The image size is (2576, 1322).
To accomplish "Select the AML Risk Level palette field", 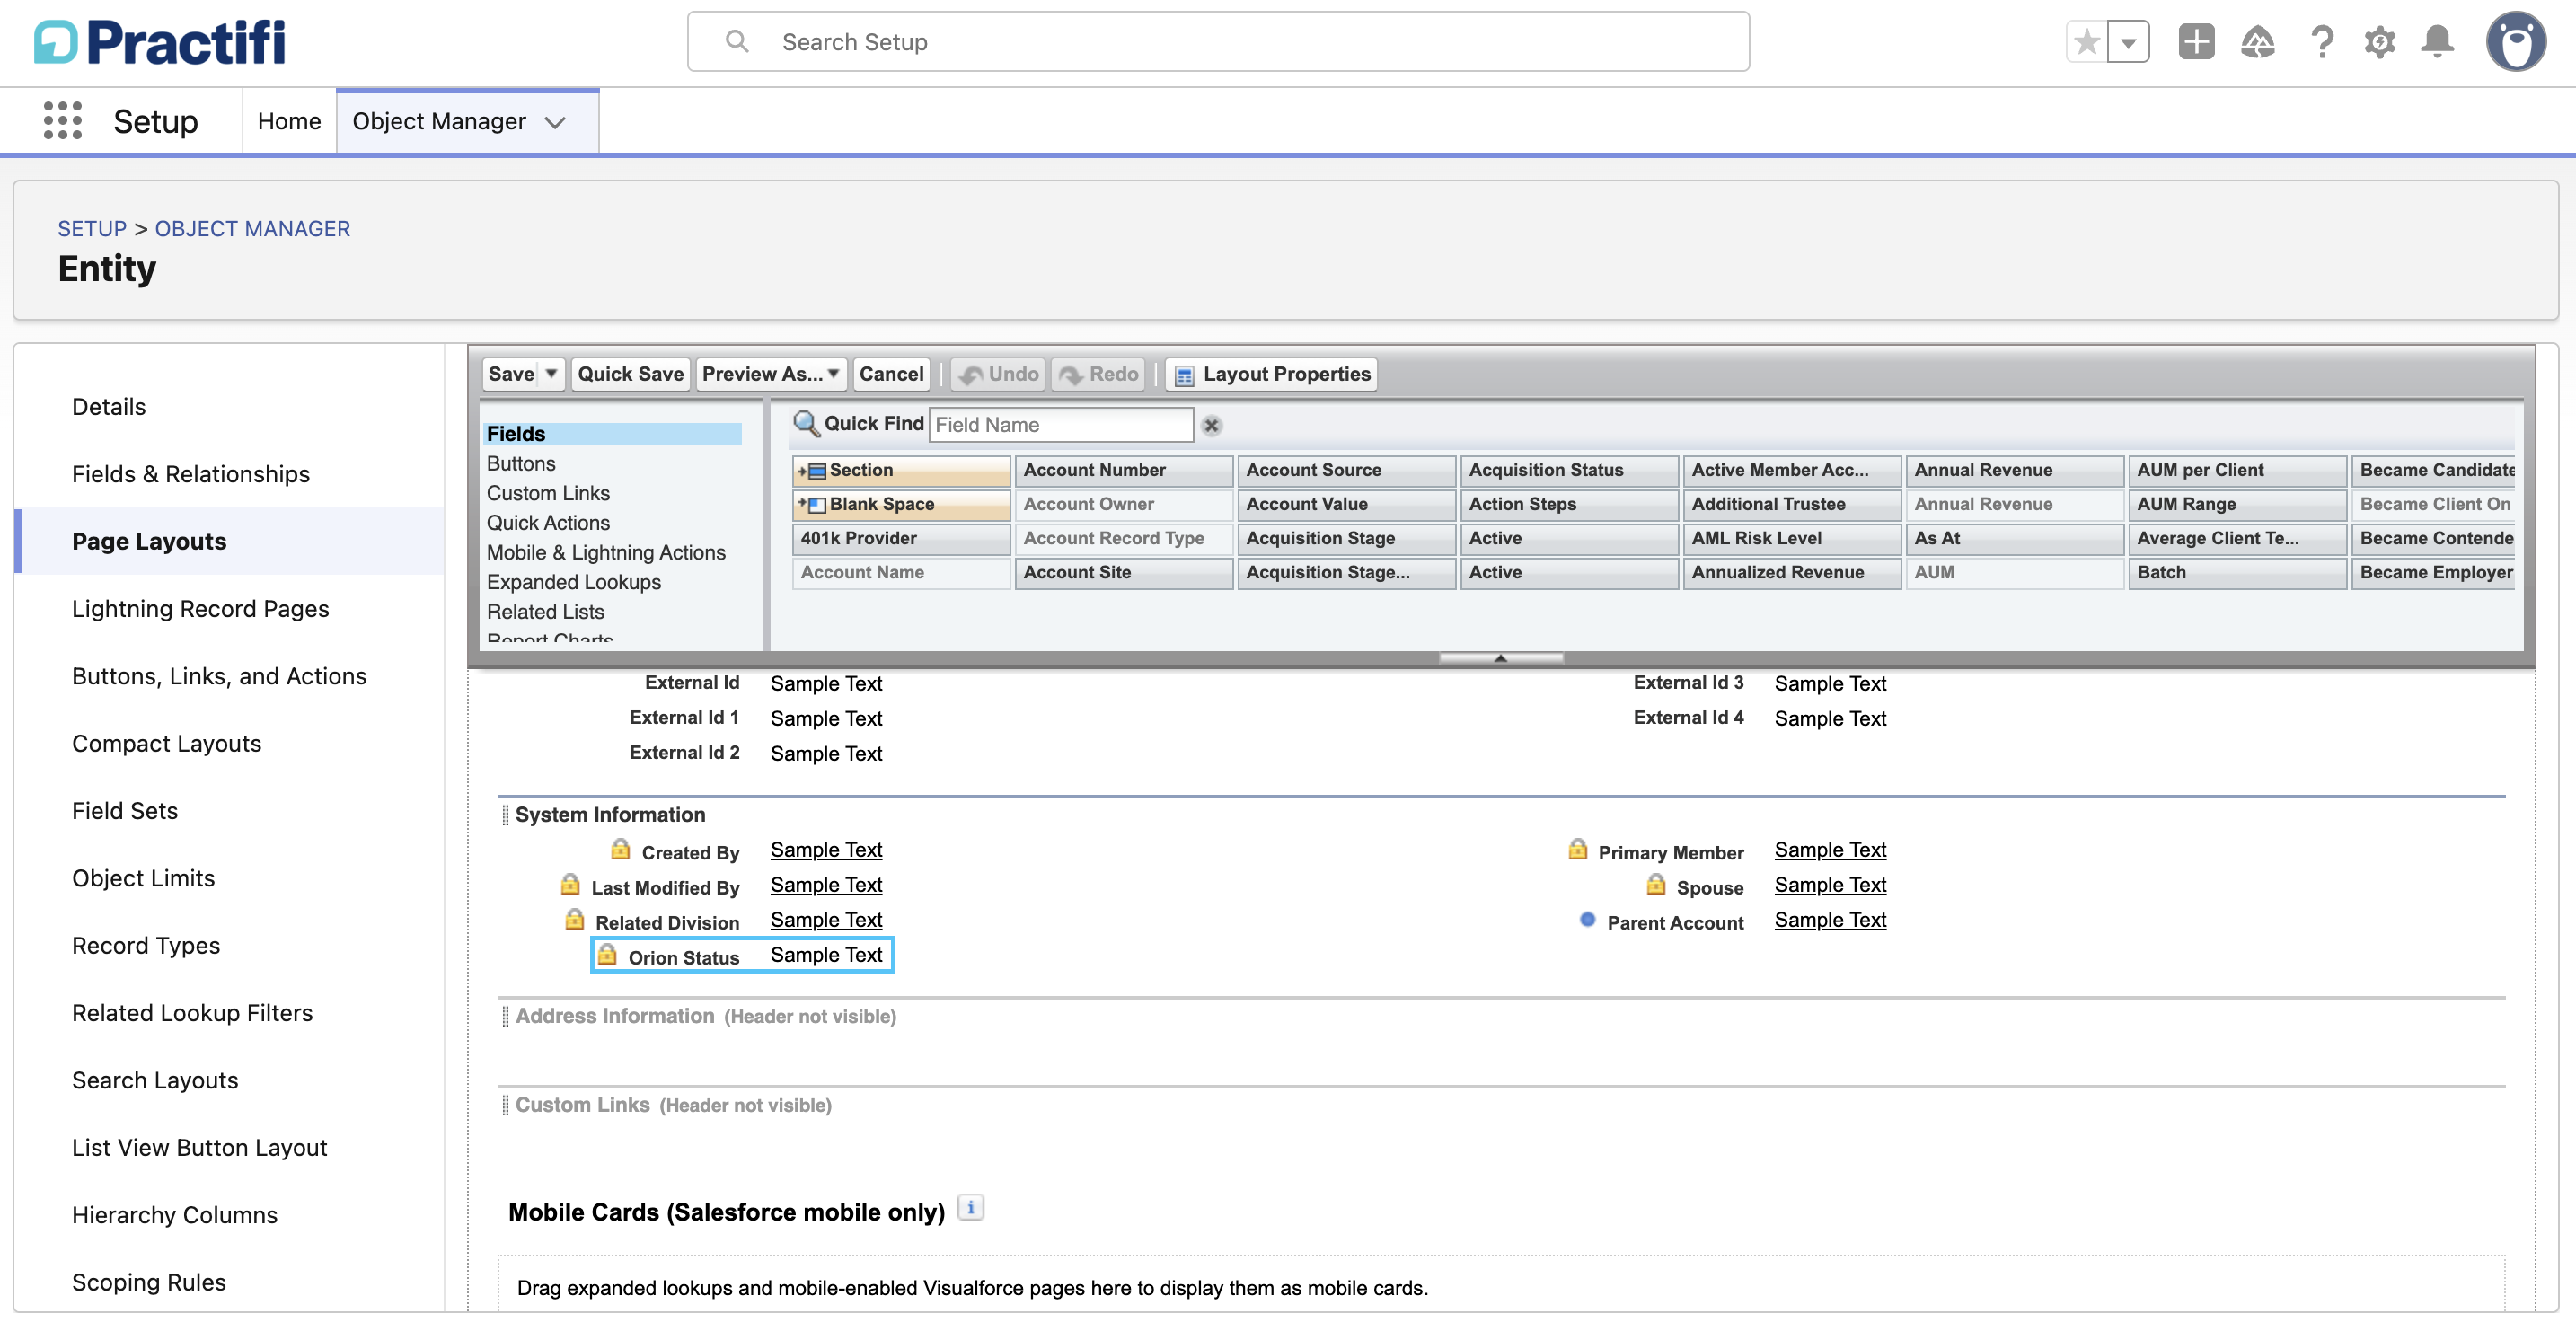I will tap(1792, 538).
